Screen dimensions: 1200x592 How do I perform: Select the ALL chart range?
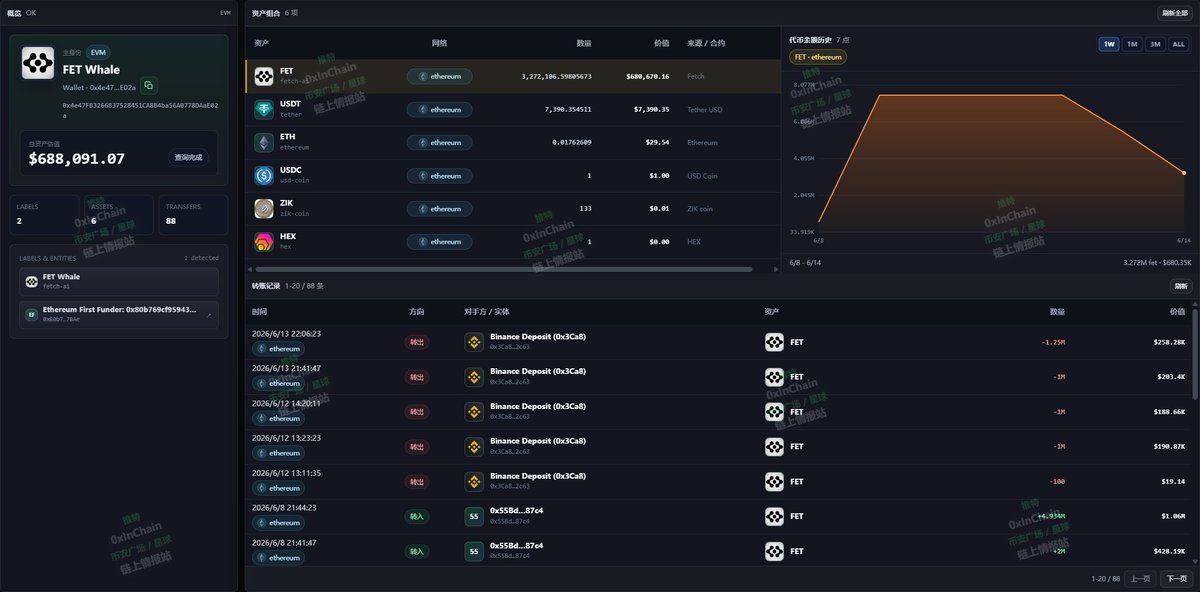(1178, 44)
